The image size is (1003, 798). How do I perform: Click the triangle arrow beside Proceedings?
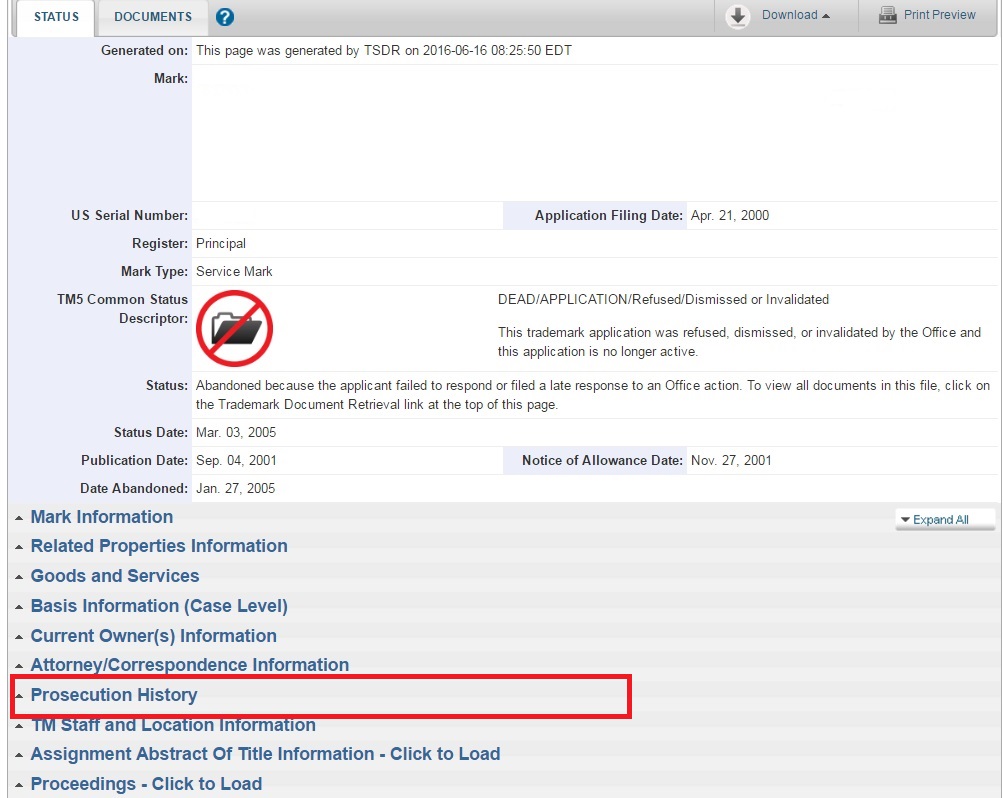pos(19,785)
